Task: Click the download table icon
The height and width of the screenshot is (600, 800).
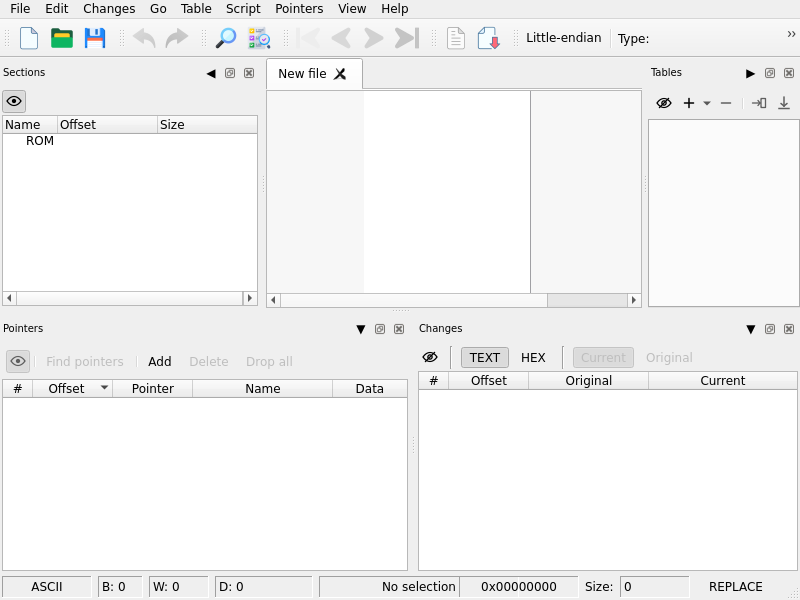Action: (784, 103)
